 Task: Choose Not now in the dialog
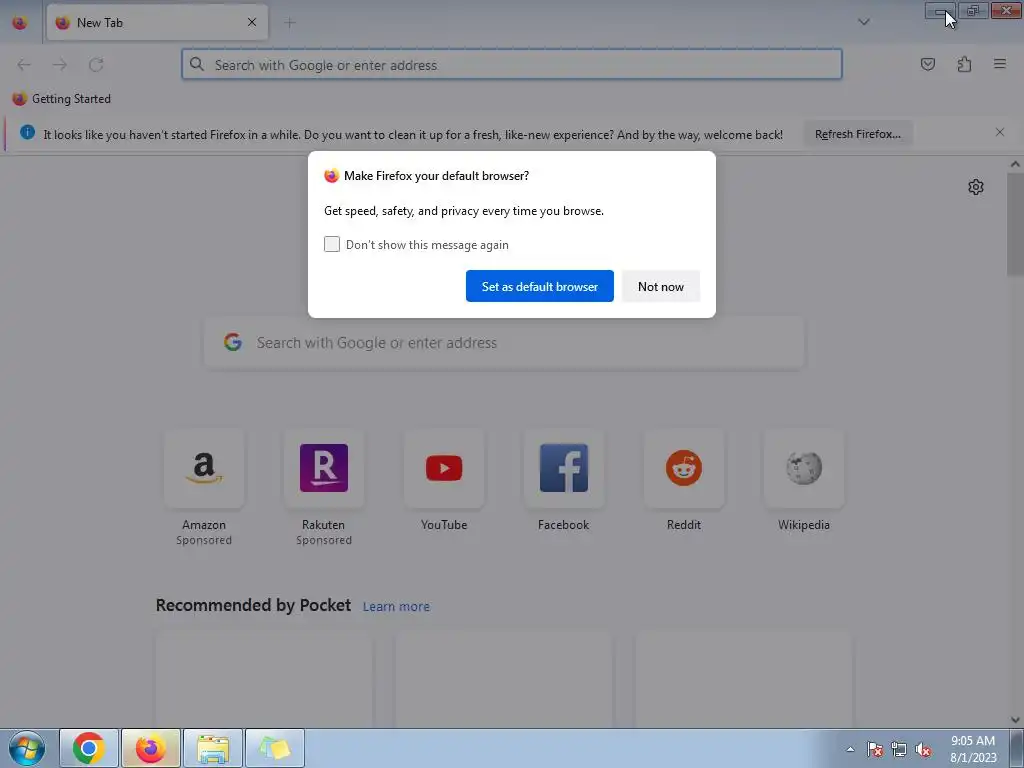coord(661,286)
